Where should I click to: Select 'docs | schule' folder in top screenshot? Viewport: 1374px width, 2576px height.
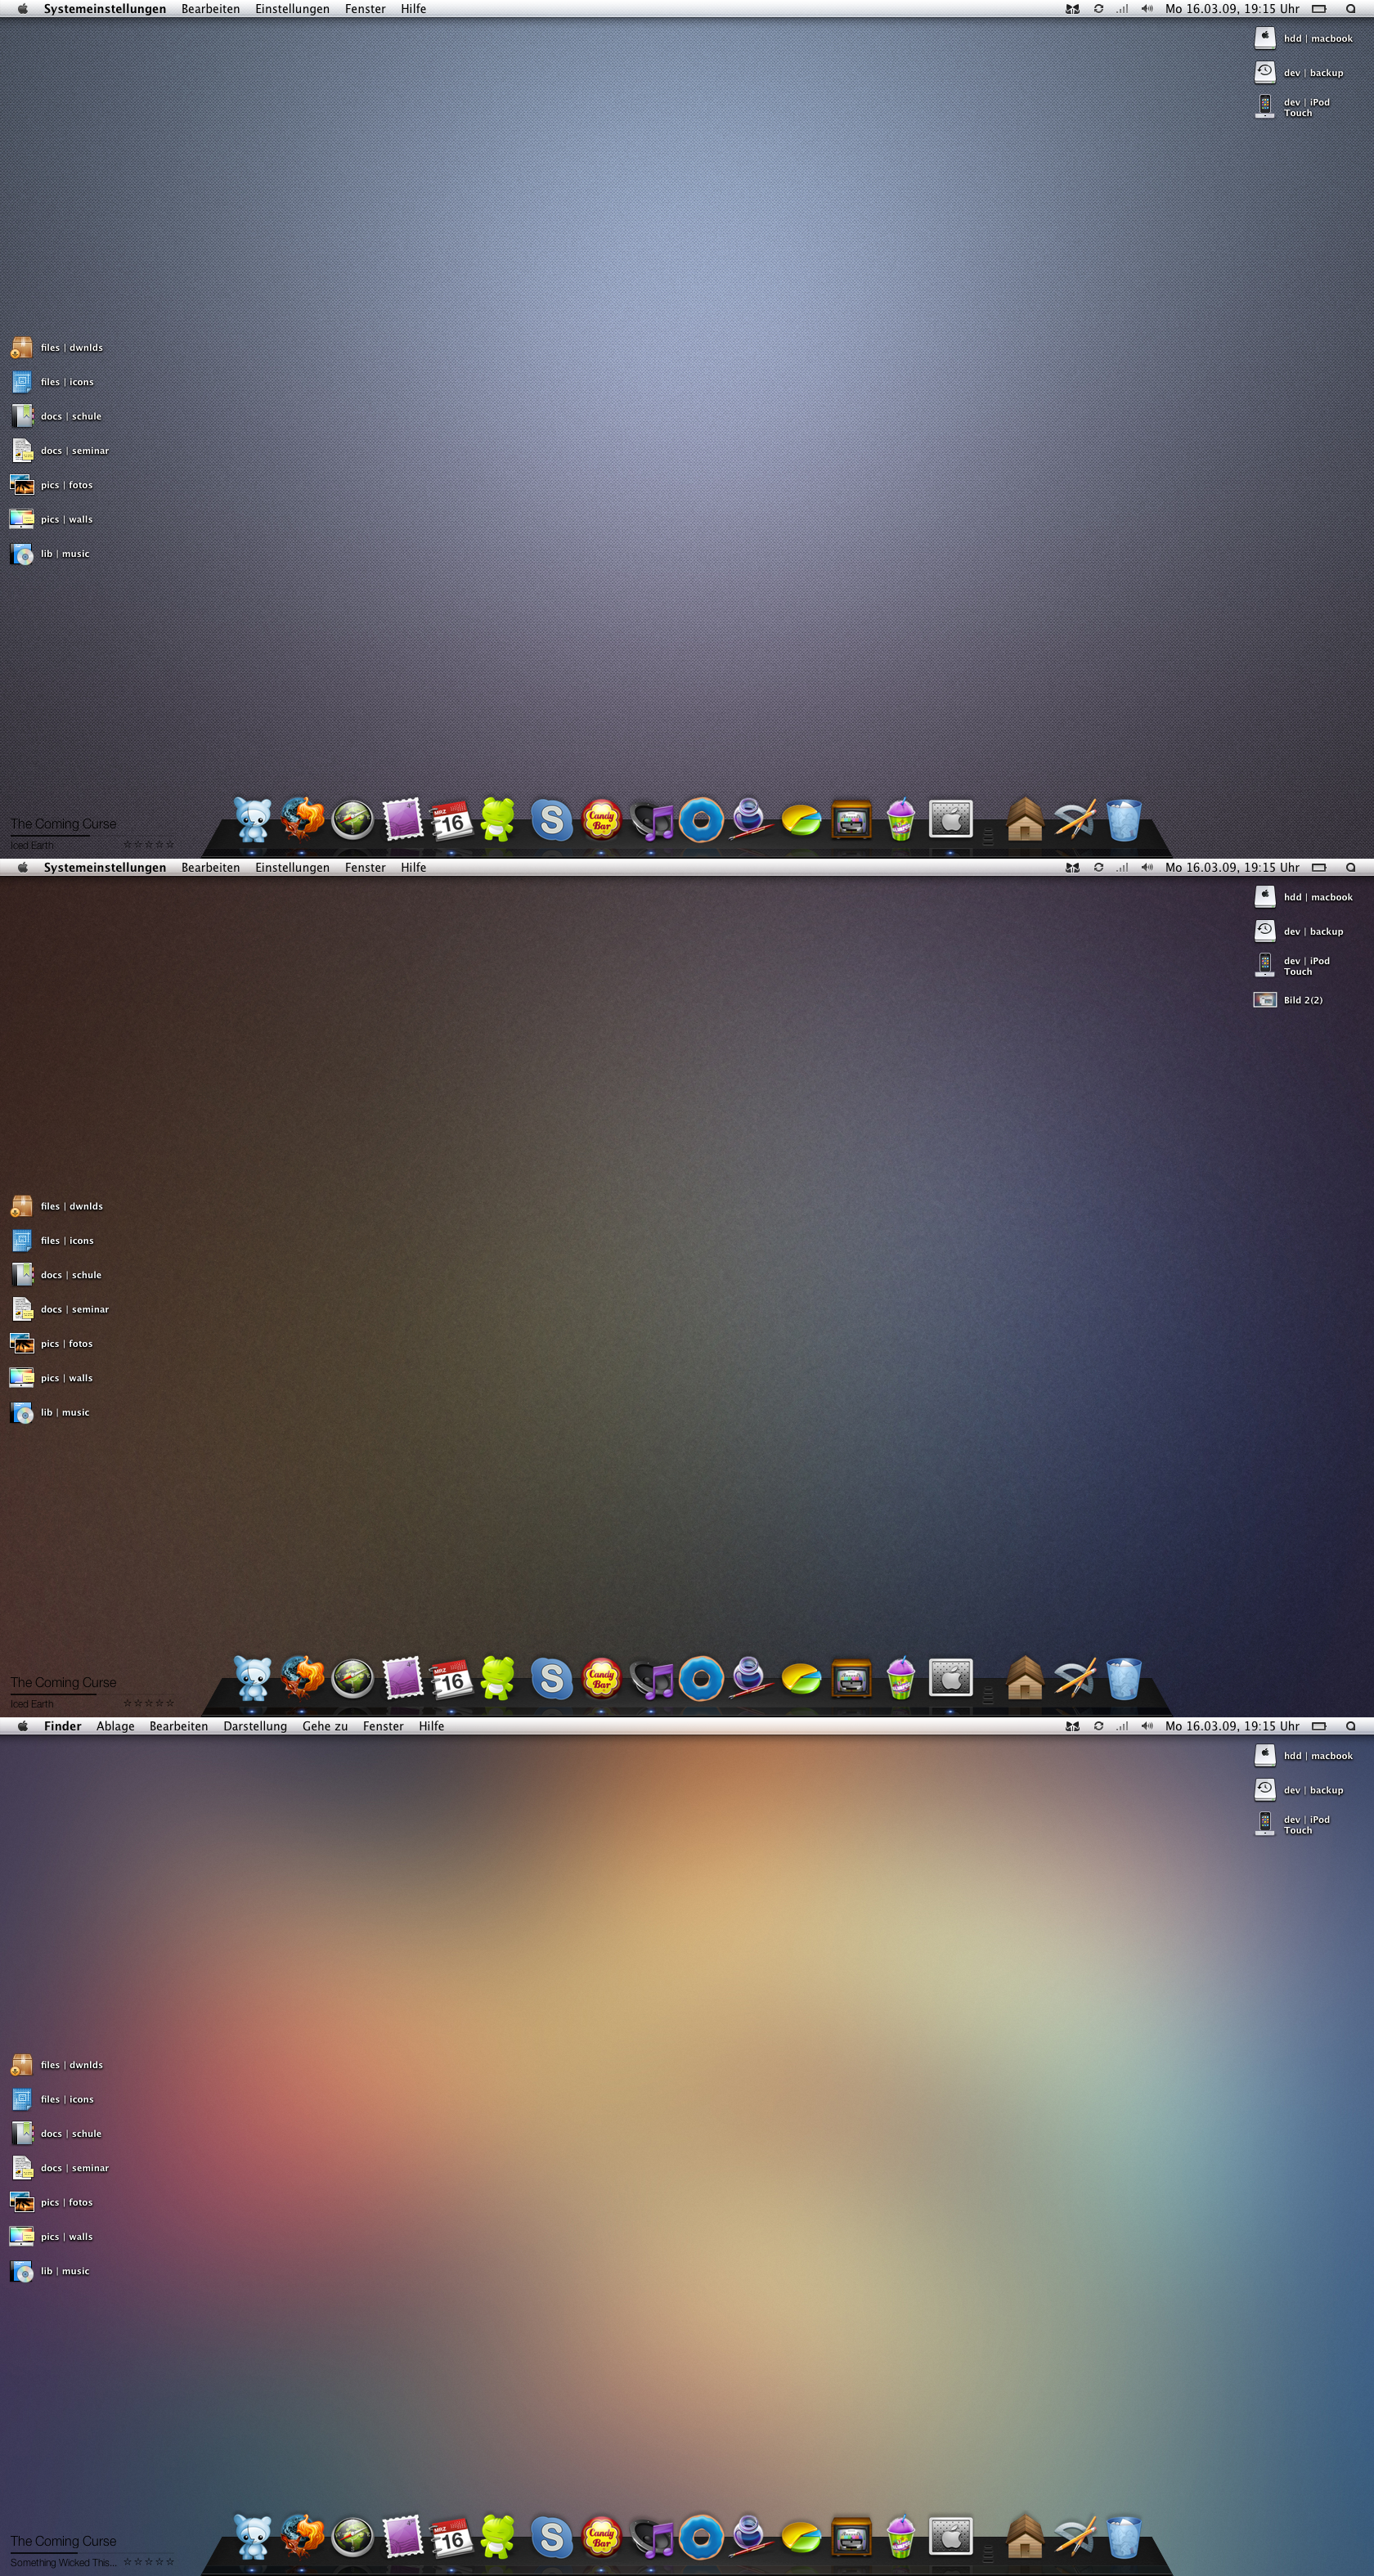56,416
